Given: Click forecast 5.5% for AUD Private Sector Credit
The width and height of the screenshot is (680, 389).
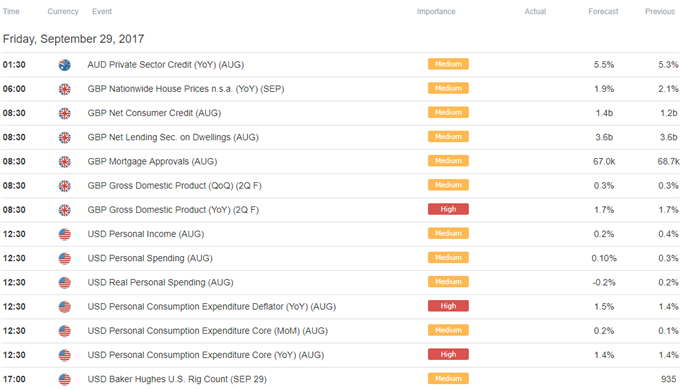Looking at the screenshot, I should pyautogui.click(x=604, y=65).
